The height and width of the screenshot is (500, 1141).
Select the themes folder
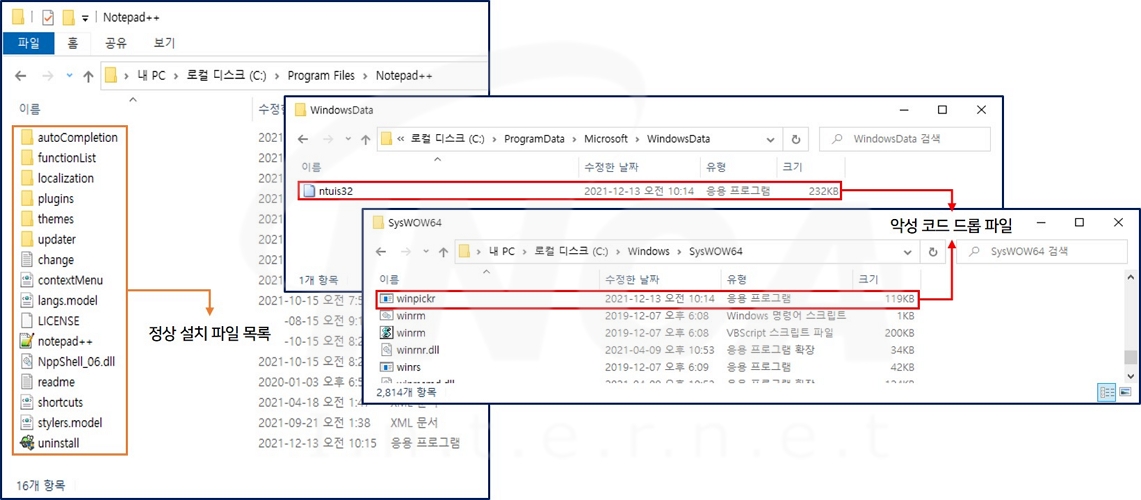tap(47, 218)
